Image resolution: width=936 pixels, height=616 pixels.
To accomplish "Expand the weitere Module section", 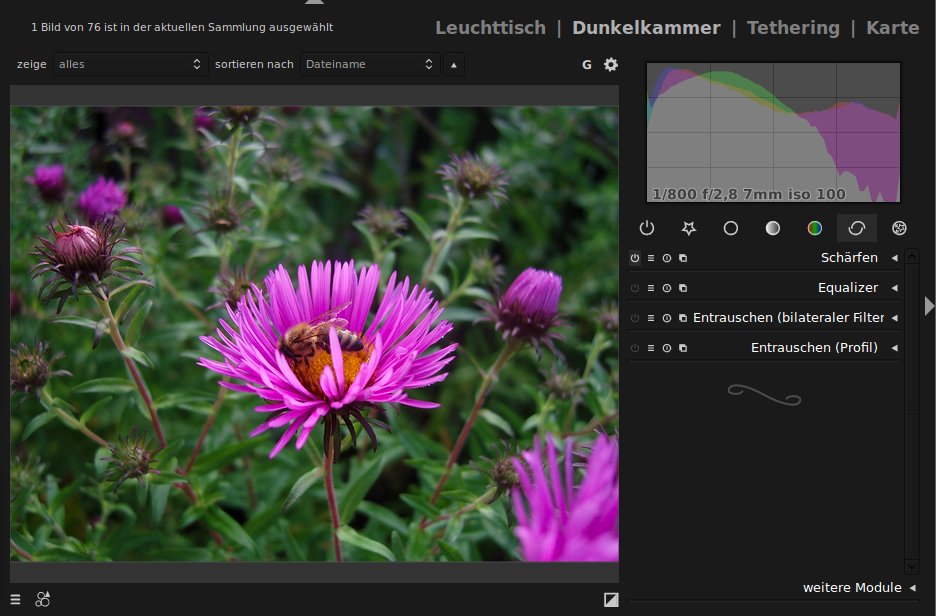I will (912, 588).
